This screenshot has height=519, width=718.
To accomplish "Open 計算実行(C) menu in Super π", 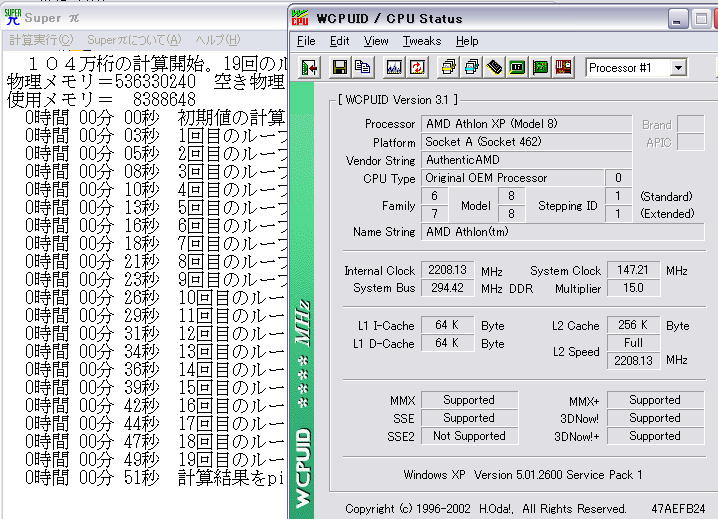I will [41, 40].
